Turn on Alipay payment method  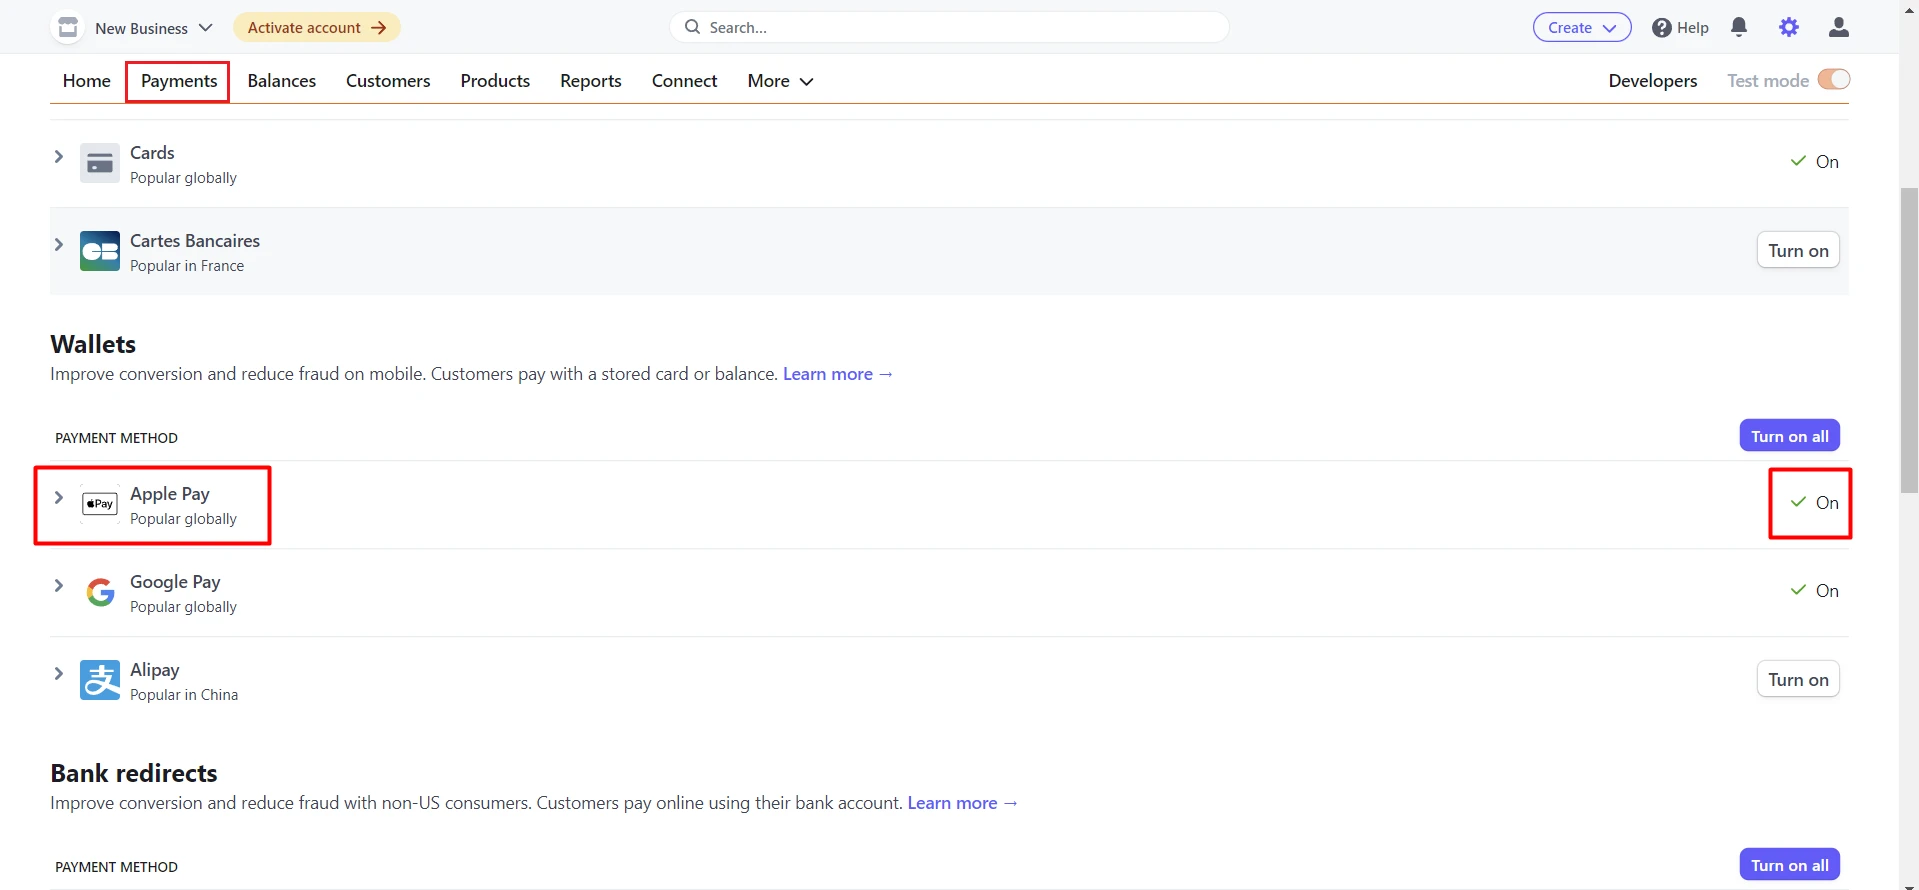click(x=1797, y=680)
